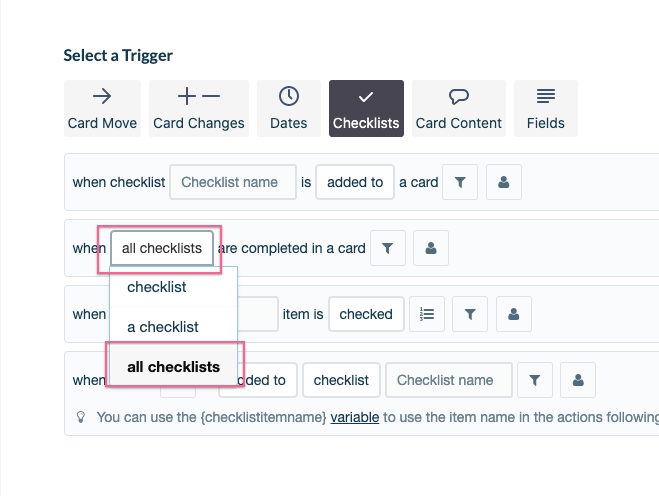The width and height of the screenshot is (659, 496).
Task: Click member icon in checklists completed row
Action: (x=431, y=248)
